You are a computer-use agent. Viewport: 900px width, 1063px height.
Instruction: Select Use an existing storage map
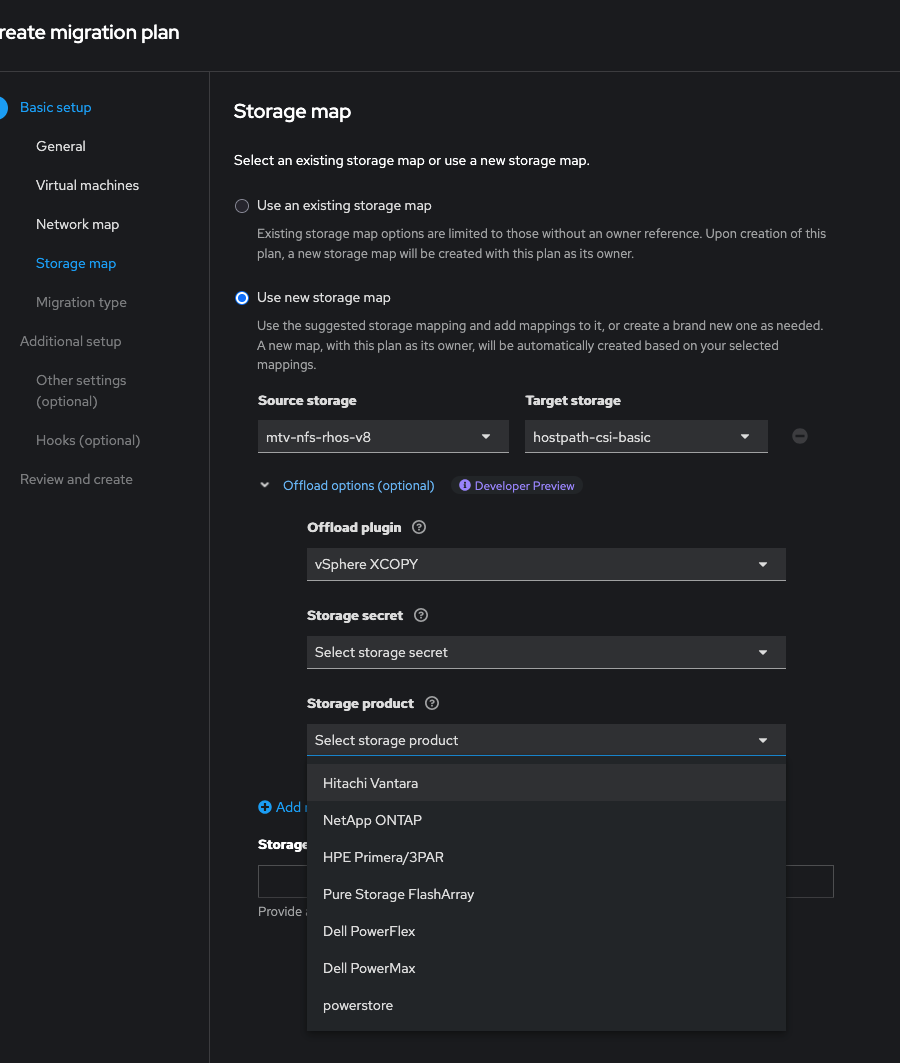click(x=242, y=206)
